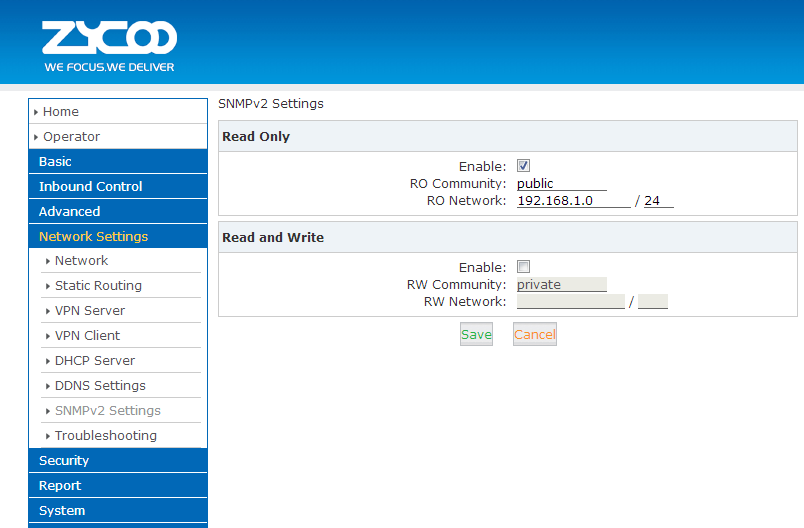Open the Home page
The height and width of the screenshot is (528, 804).
pyautogui.click(x=61, y=112)
